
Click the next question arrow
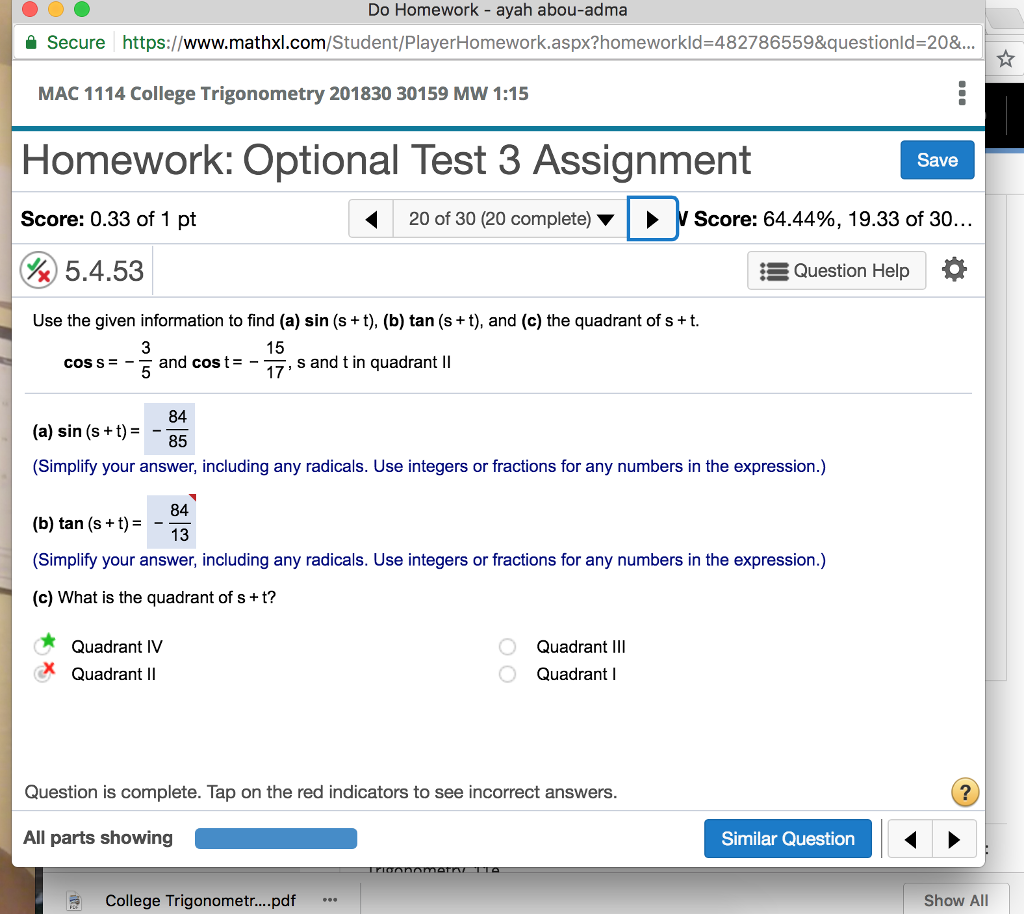(652, 218)
